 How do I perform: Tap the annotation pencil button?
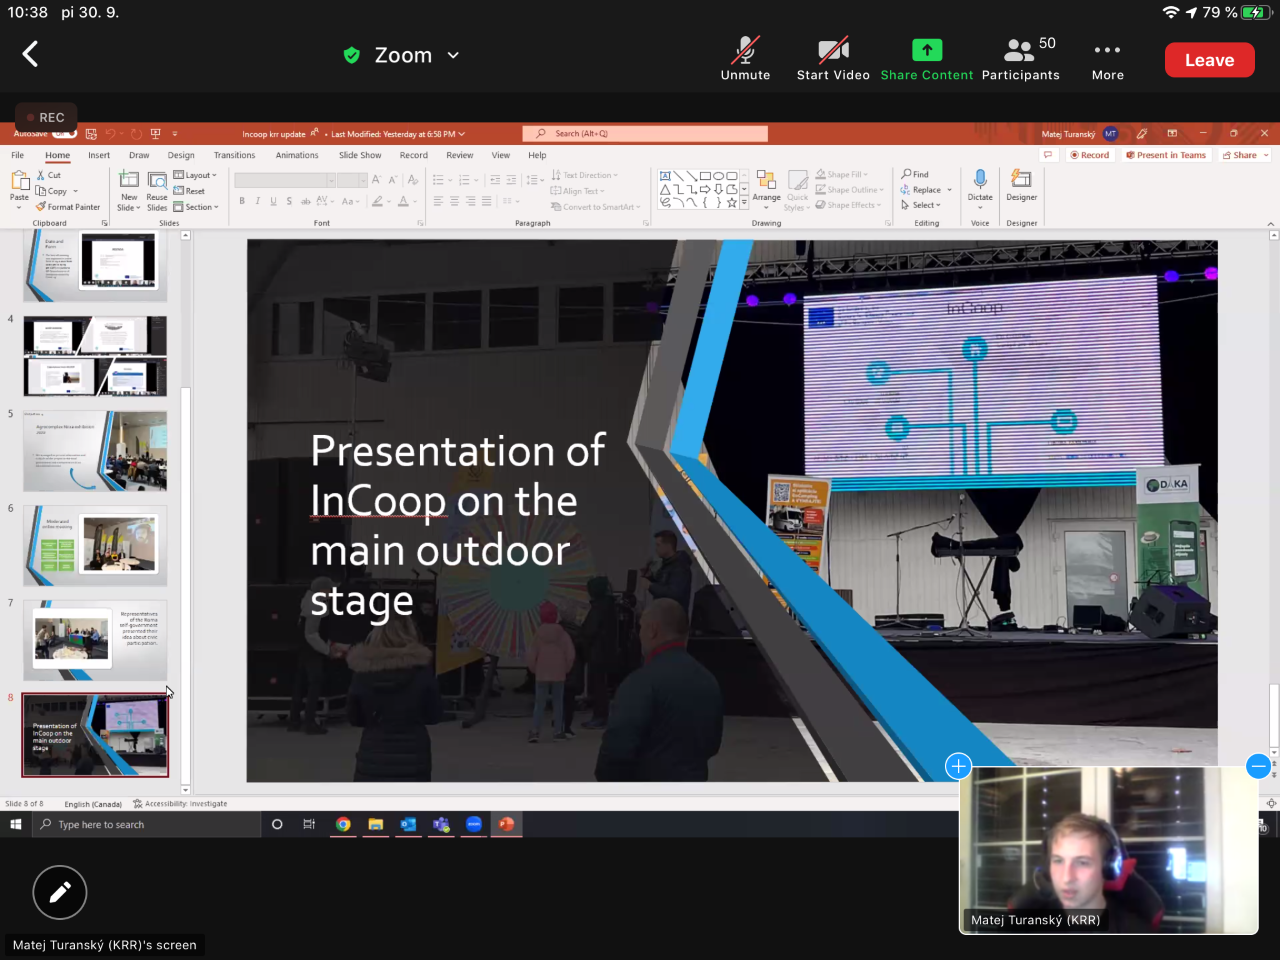[x=60, y=892]
